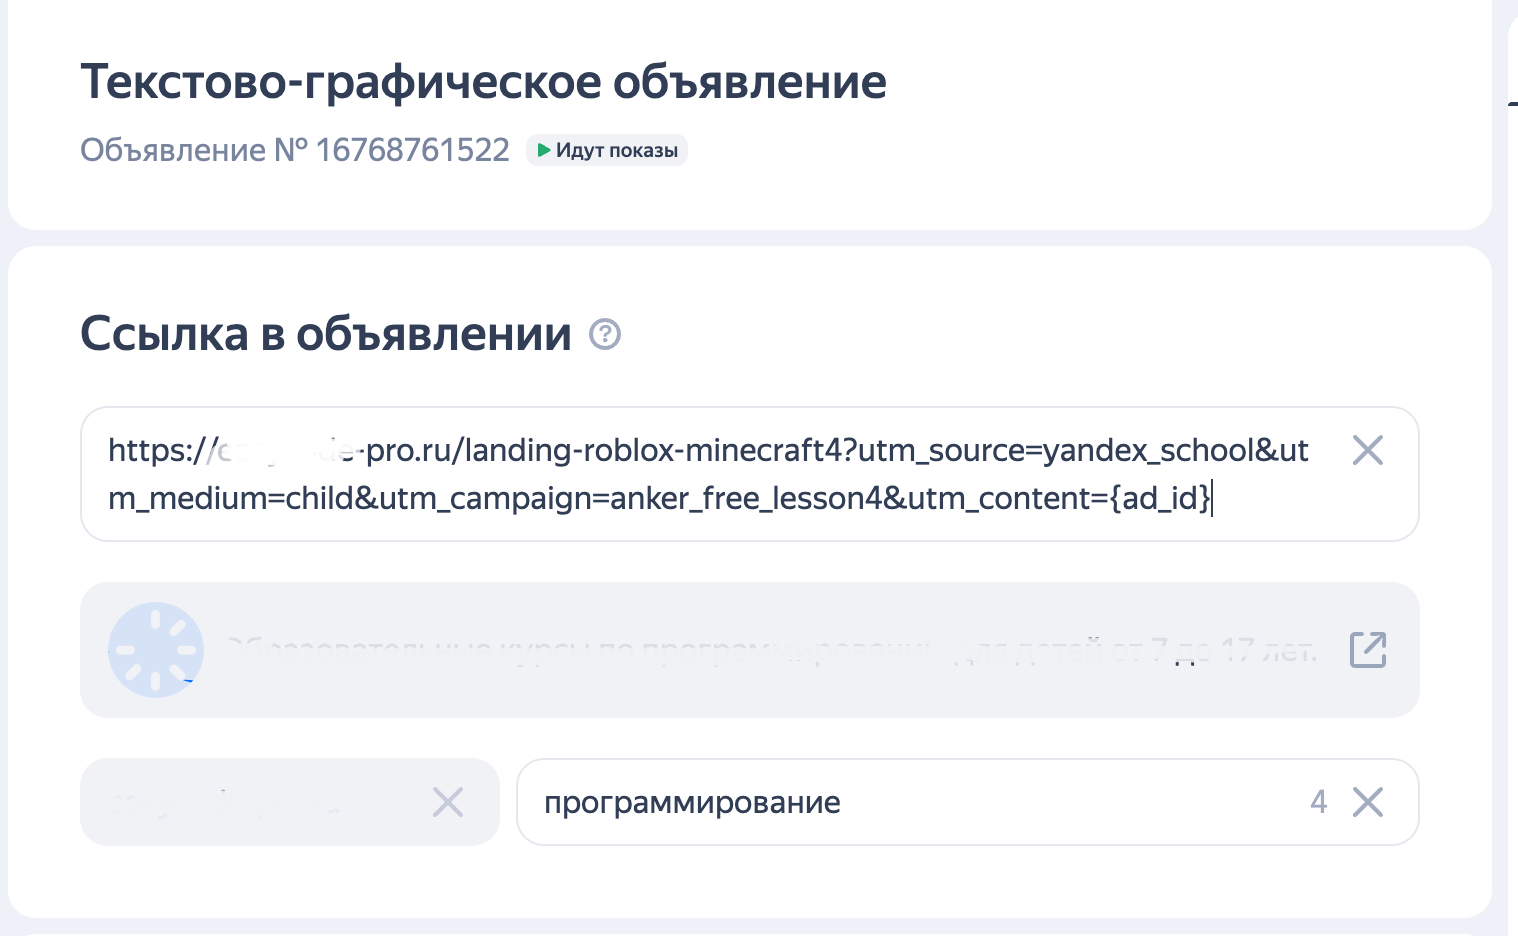This screenshot has height=936, width=1518.
Task: Click the character counter showing 4
Action: tap(1319, 802)
